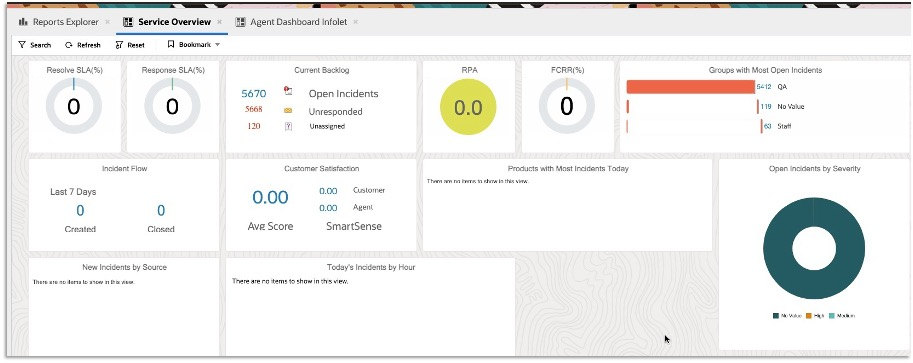The image size is (913, 363).
Task: Click the yellow RPA circle showing 0.0
Action: pyautogui.click(x=468, y=108)
